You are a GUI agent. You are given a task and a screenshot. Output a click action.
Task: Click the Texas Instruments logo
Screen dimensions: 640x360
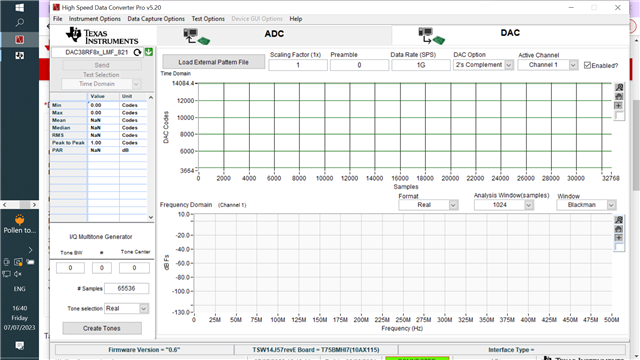102,36
